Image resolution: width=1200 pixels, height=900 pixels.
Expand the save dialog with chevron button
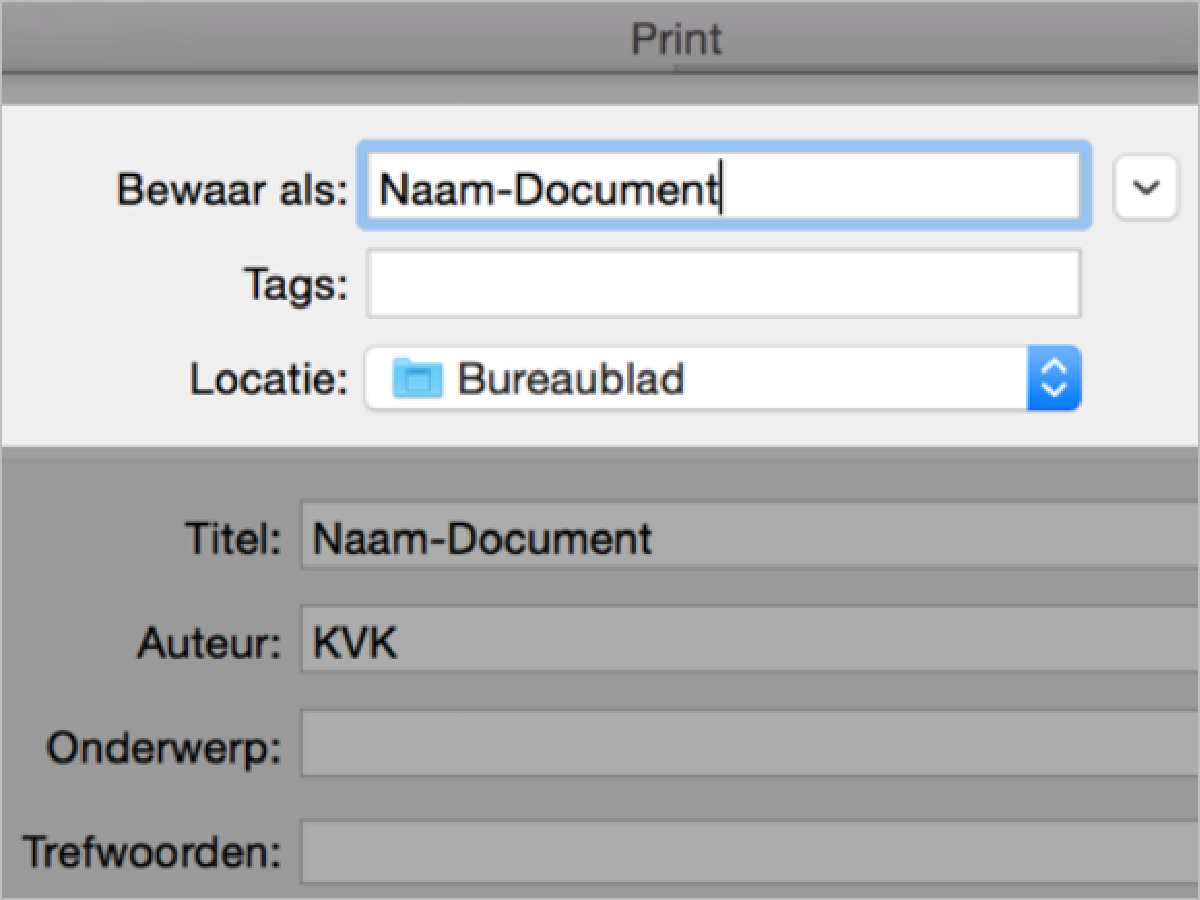[x=1145, y=188]
